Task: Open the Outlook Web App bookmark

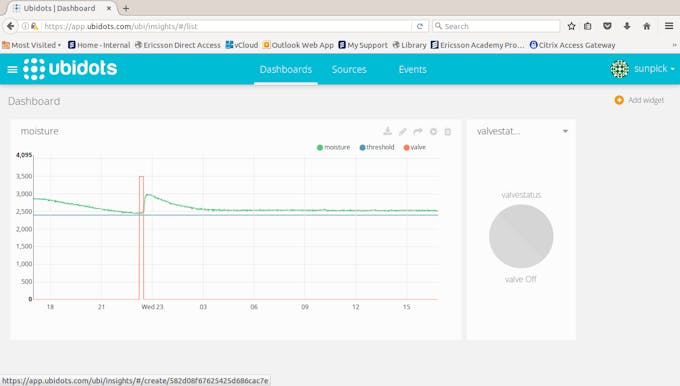Action: pyautogui.click(x=298, y=45)
